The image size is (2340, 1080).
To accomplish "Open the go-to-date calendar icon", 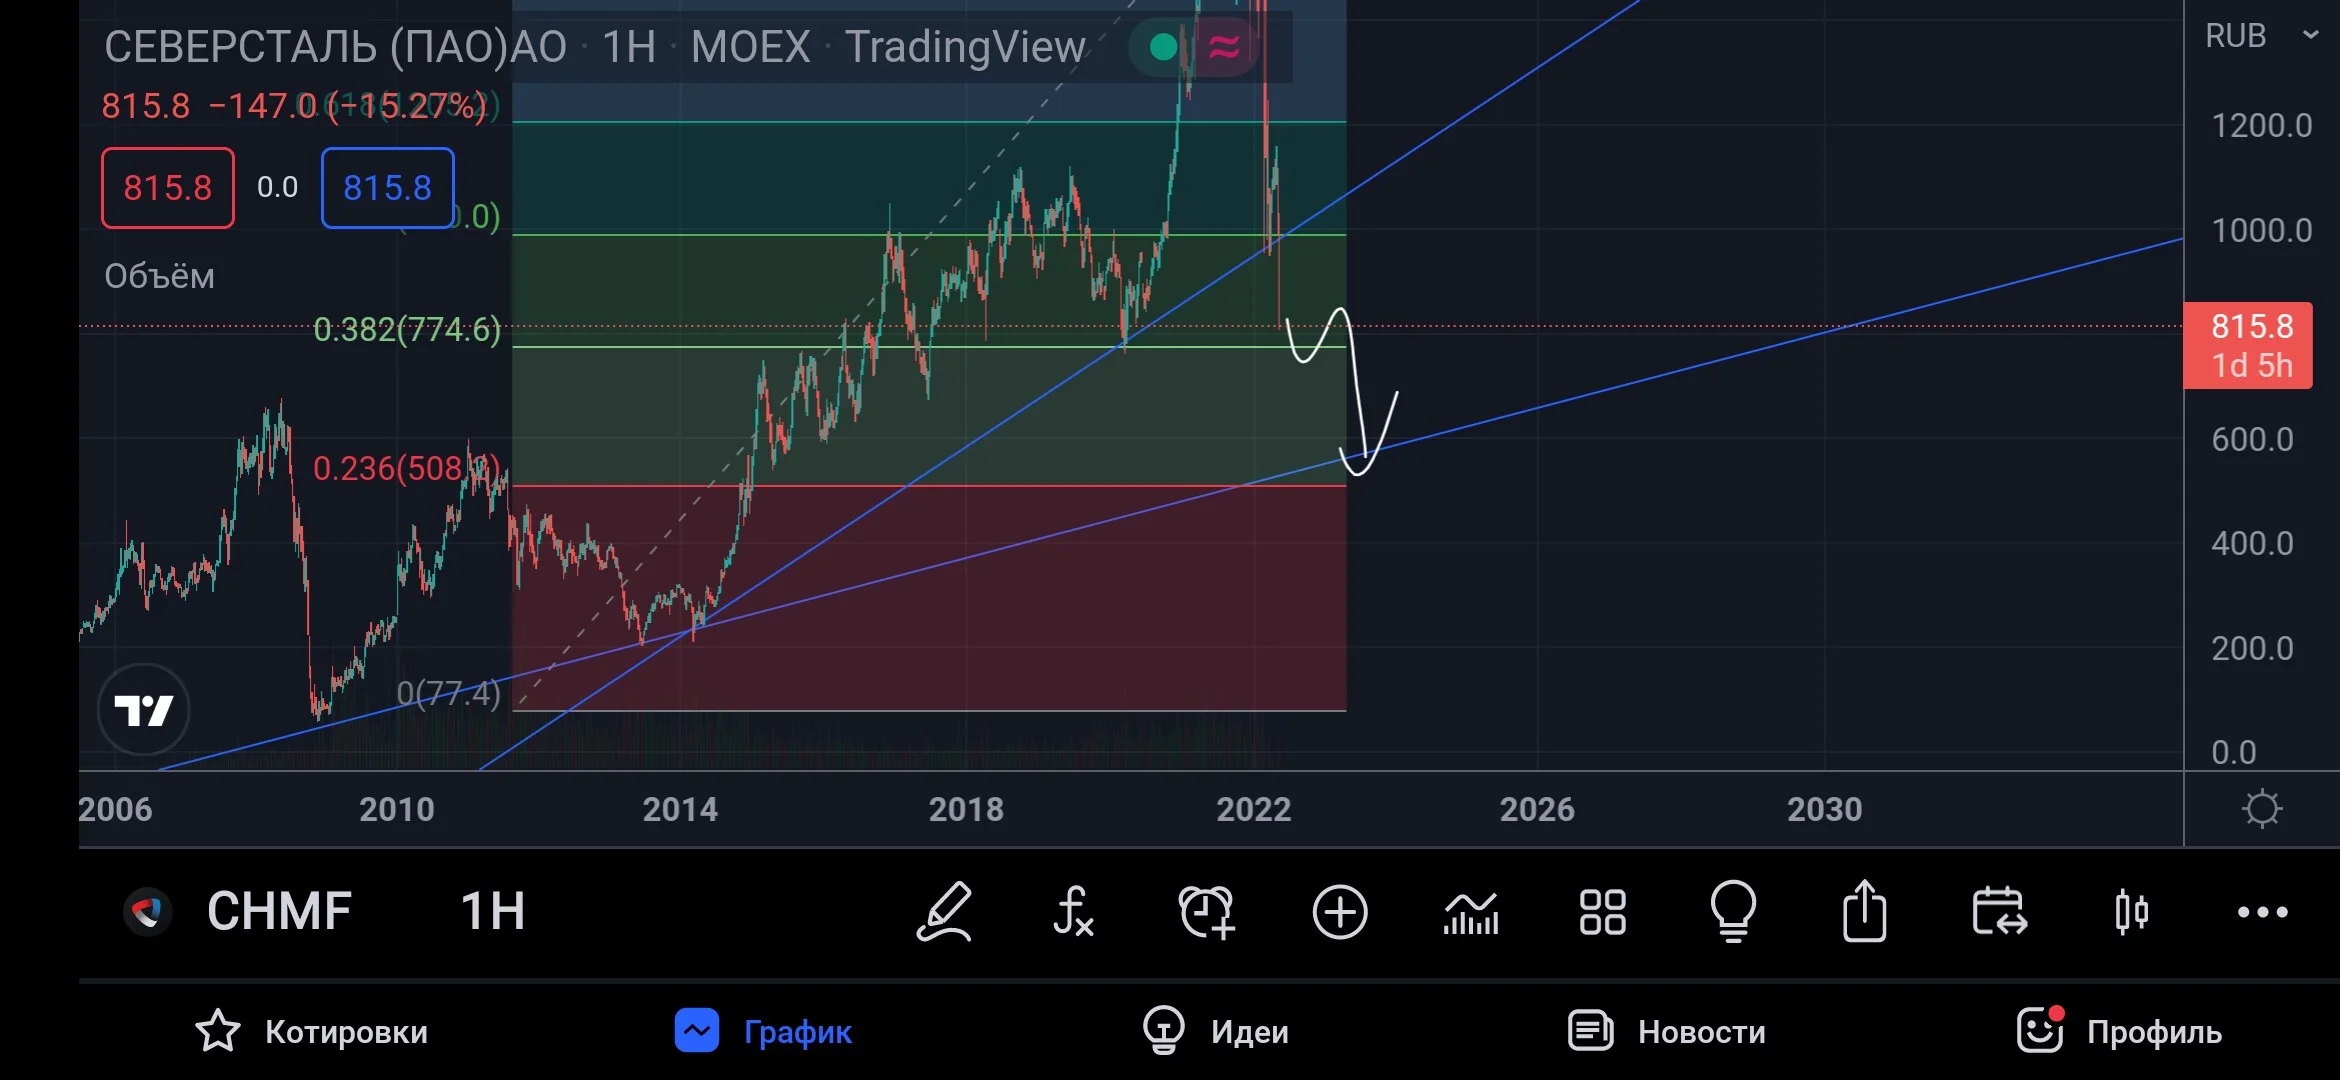I will pos(1999,911).
